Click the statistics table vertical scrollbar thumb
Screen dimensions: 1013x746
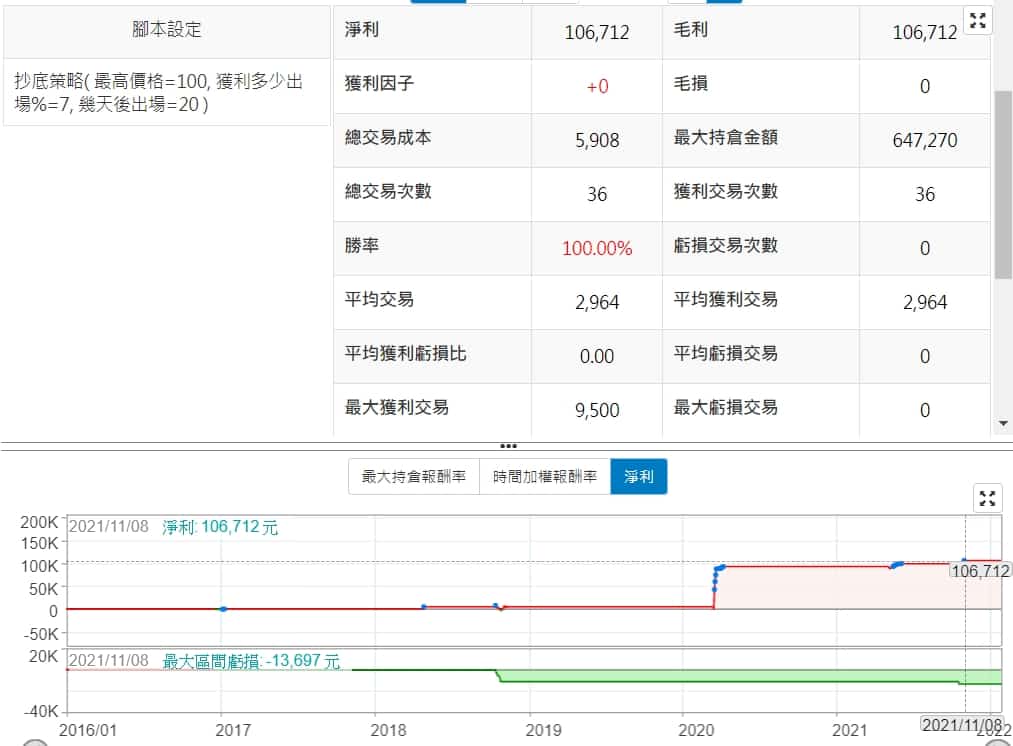coord(1004,185)
